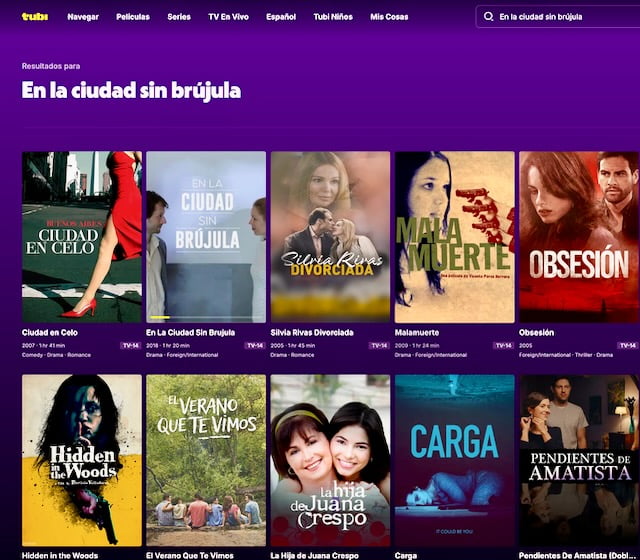The image size is (640, 560).
Task: Open Obsesión poster
Action: [578, 237]
